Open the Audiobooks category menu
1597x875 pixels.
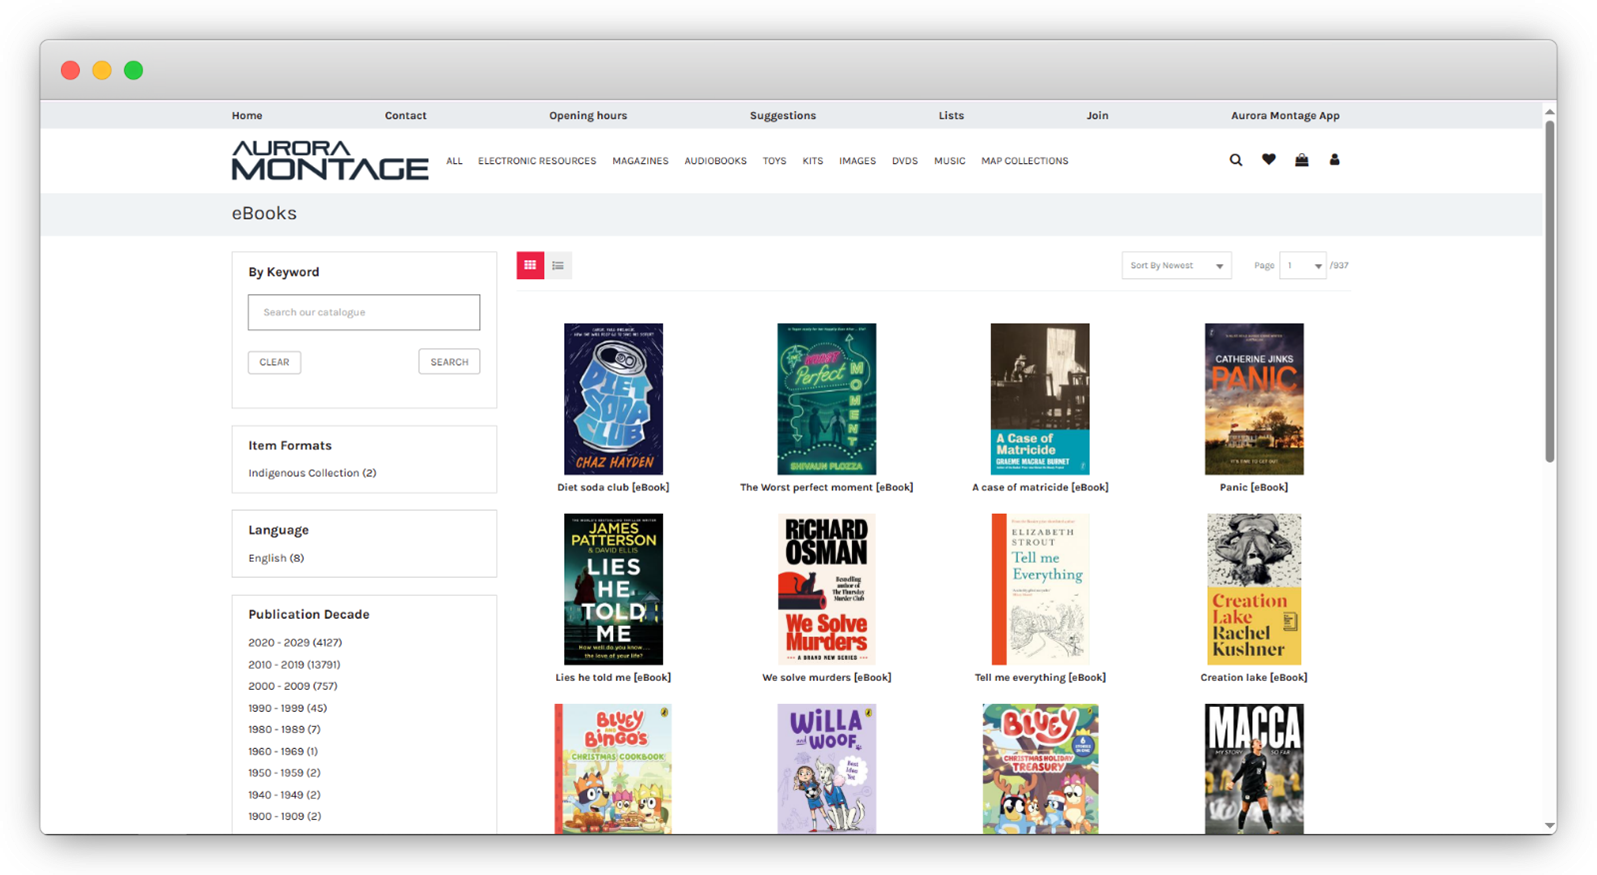(x=715, y=161)
